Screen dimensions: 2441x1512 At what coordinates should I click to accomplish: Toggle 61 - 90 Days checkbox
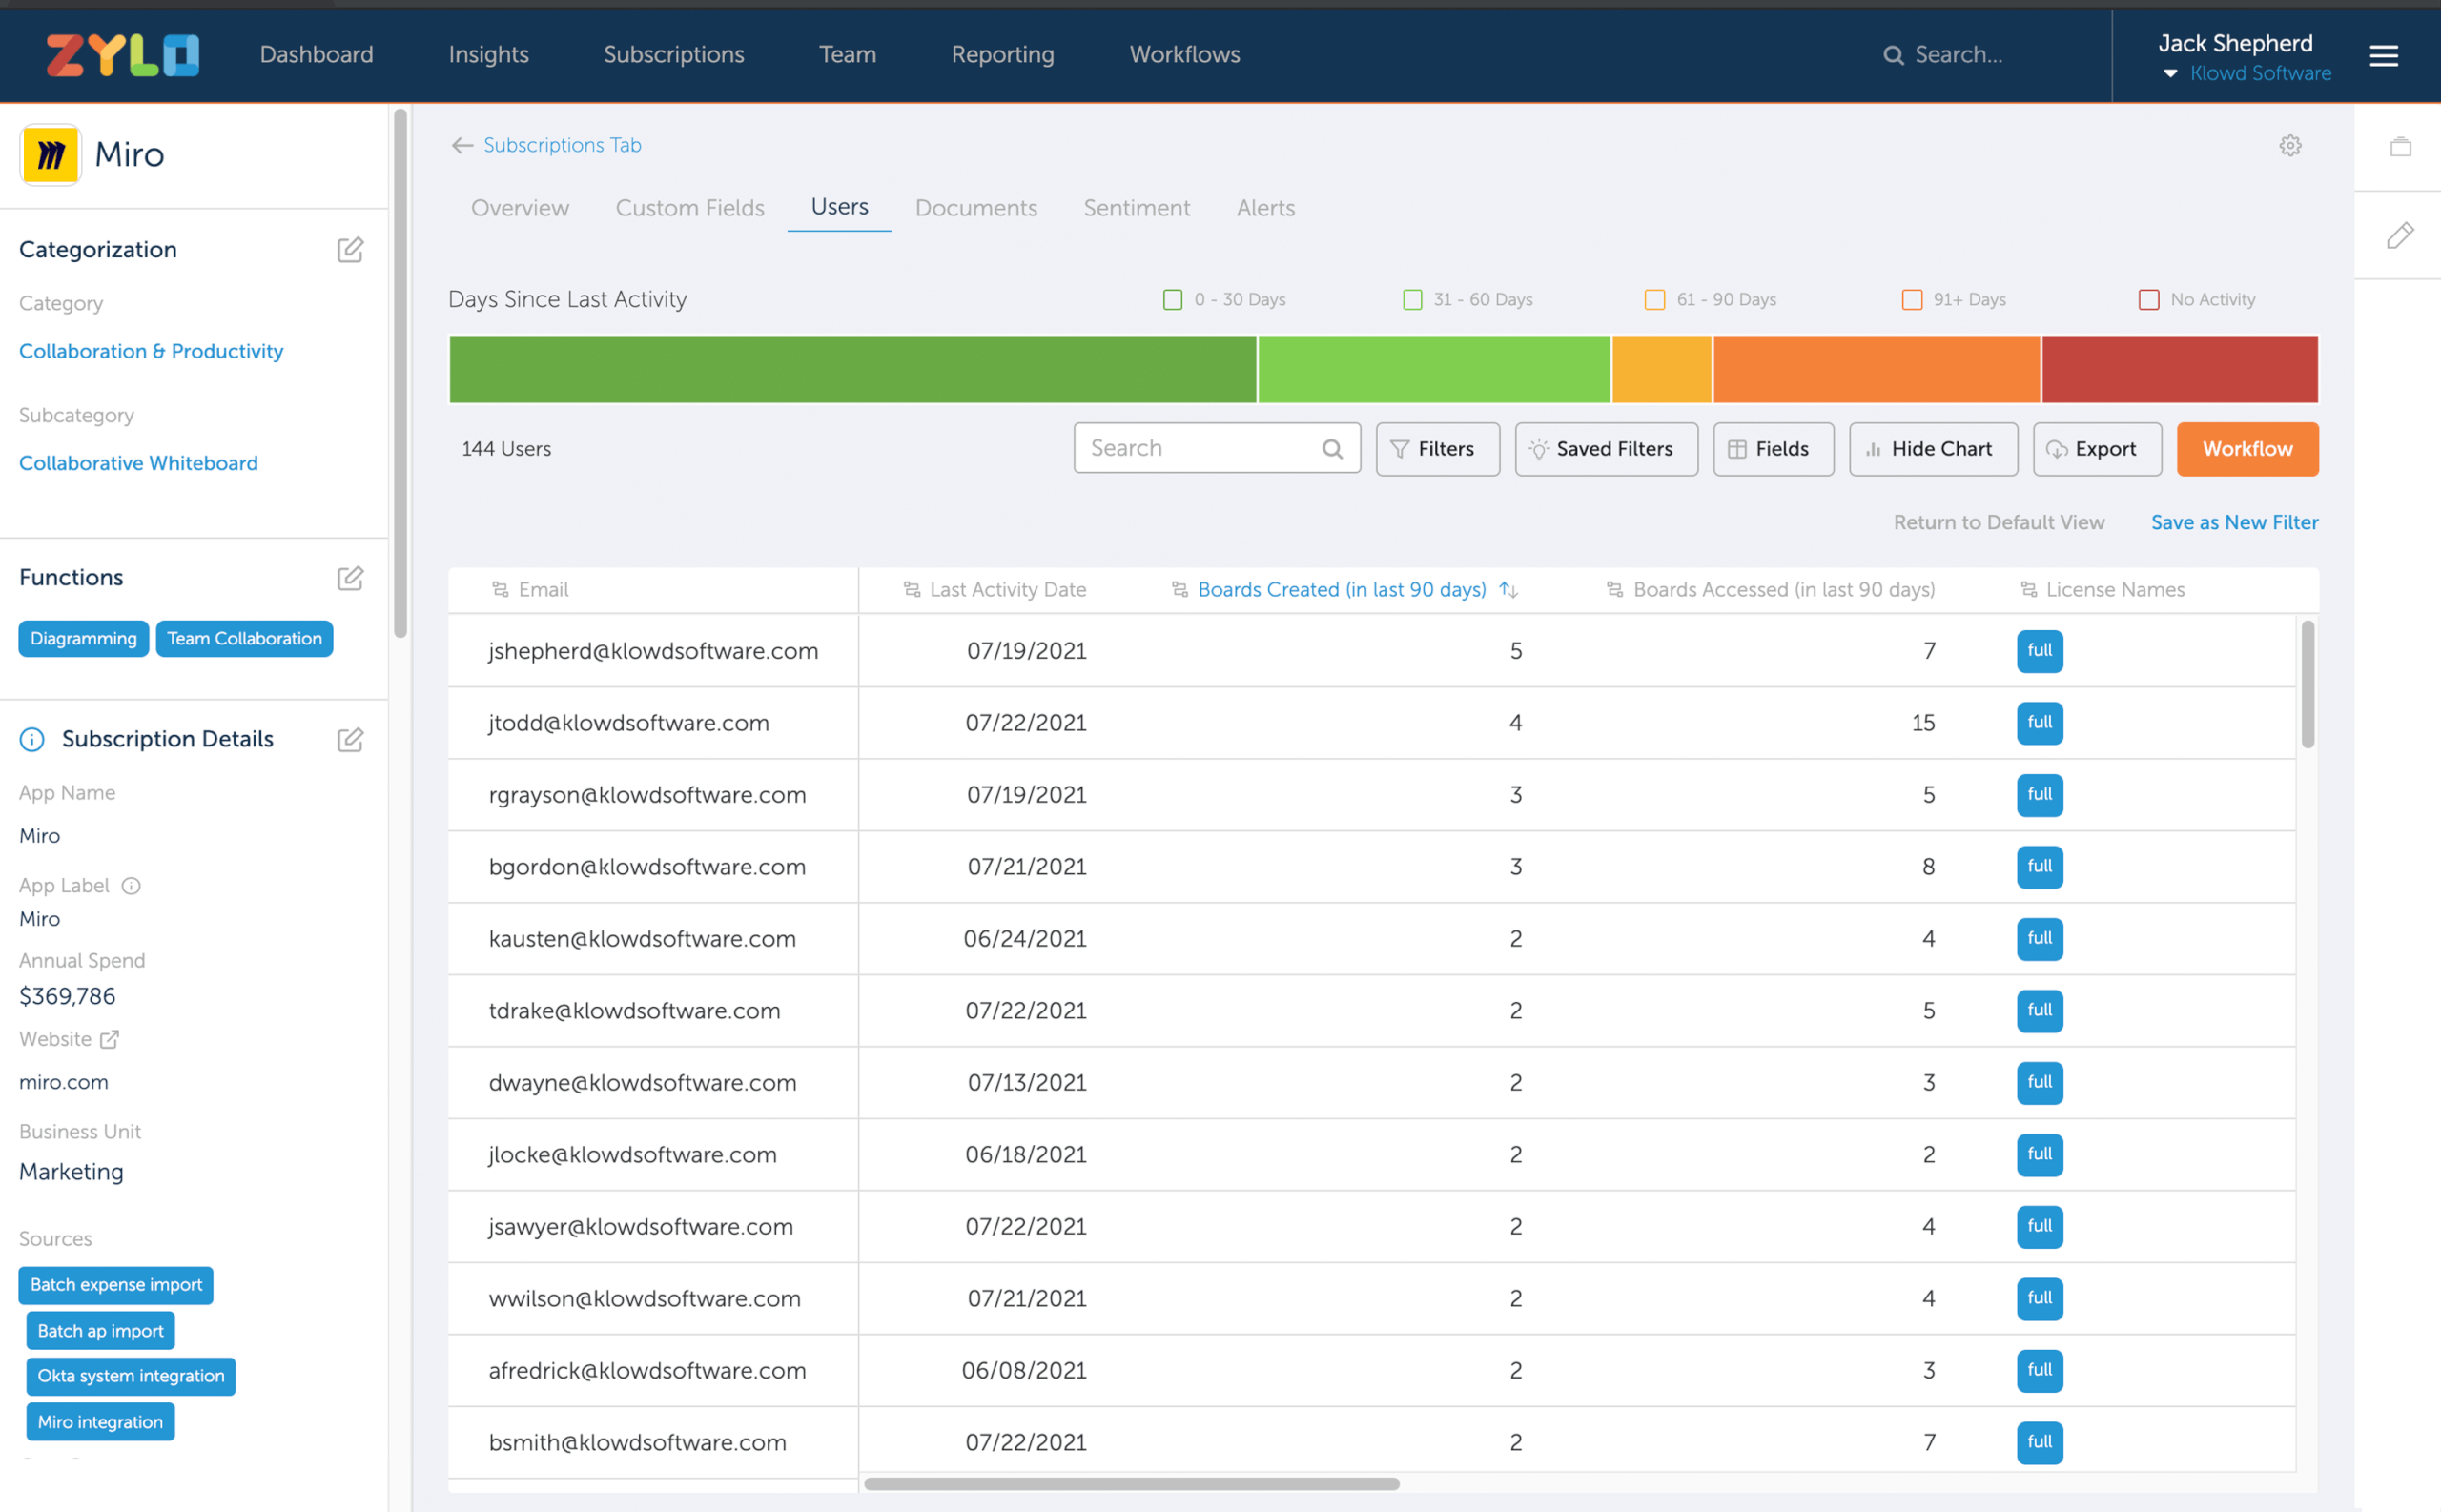1655,299
